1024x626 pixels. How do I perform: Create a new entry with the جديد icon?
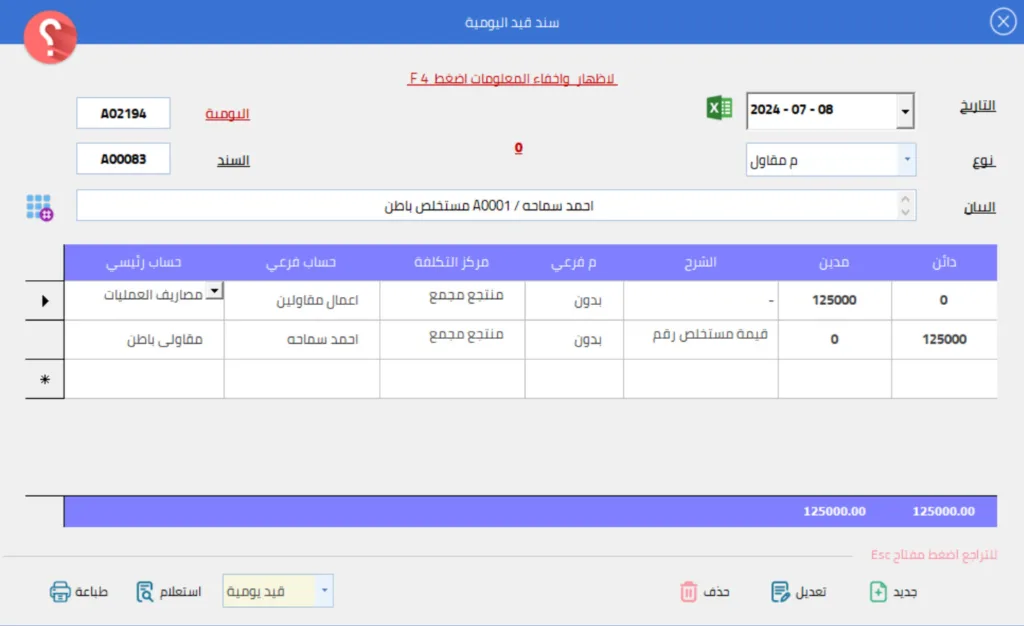pyautogui.click(x=878, y=591)
